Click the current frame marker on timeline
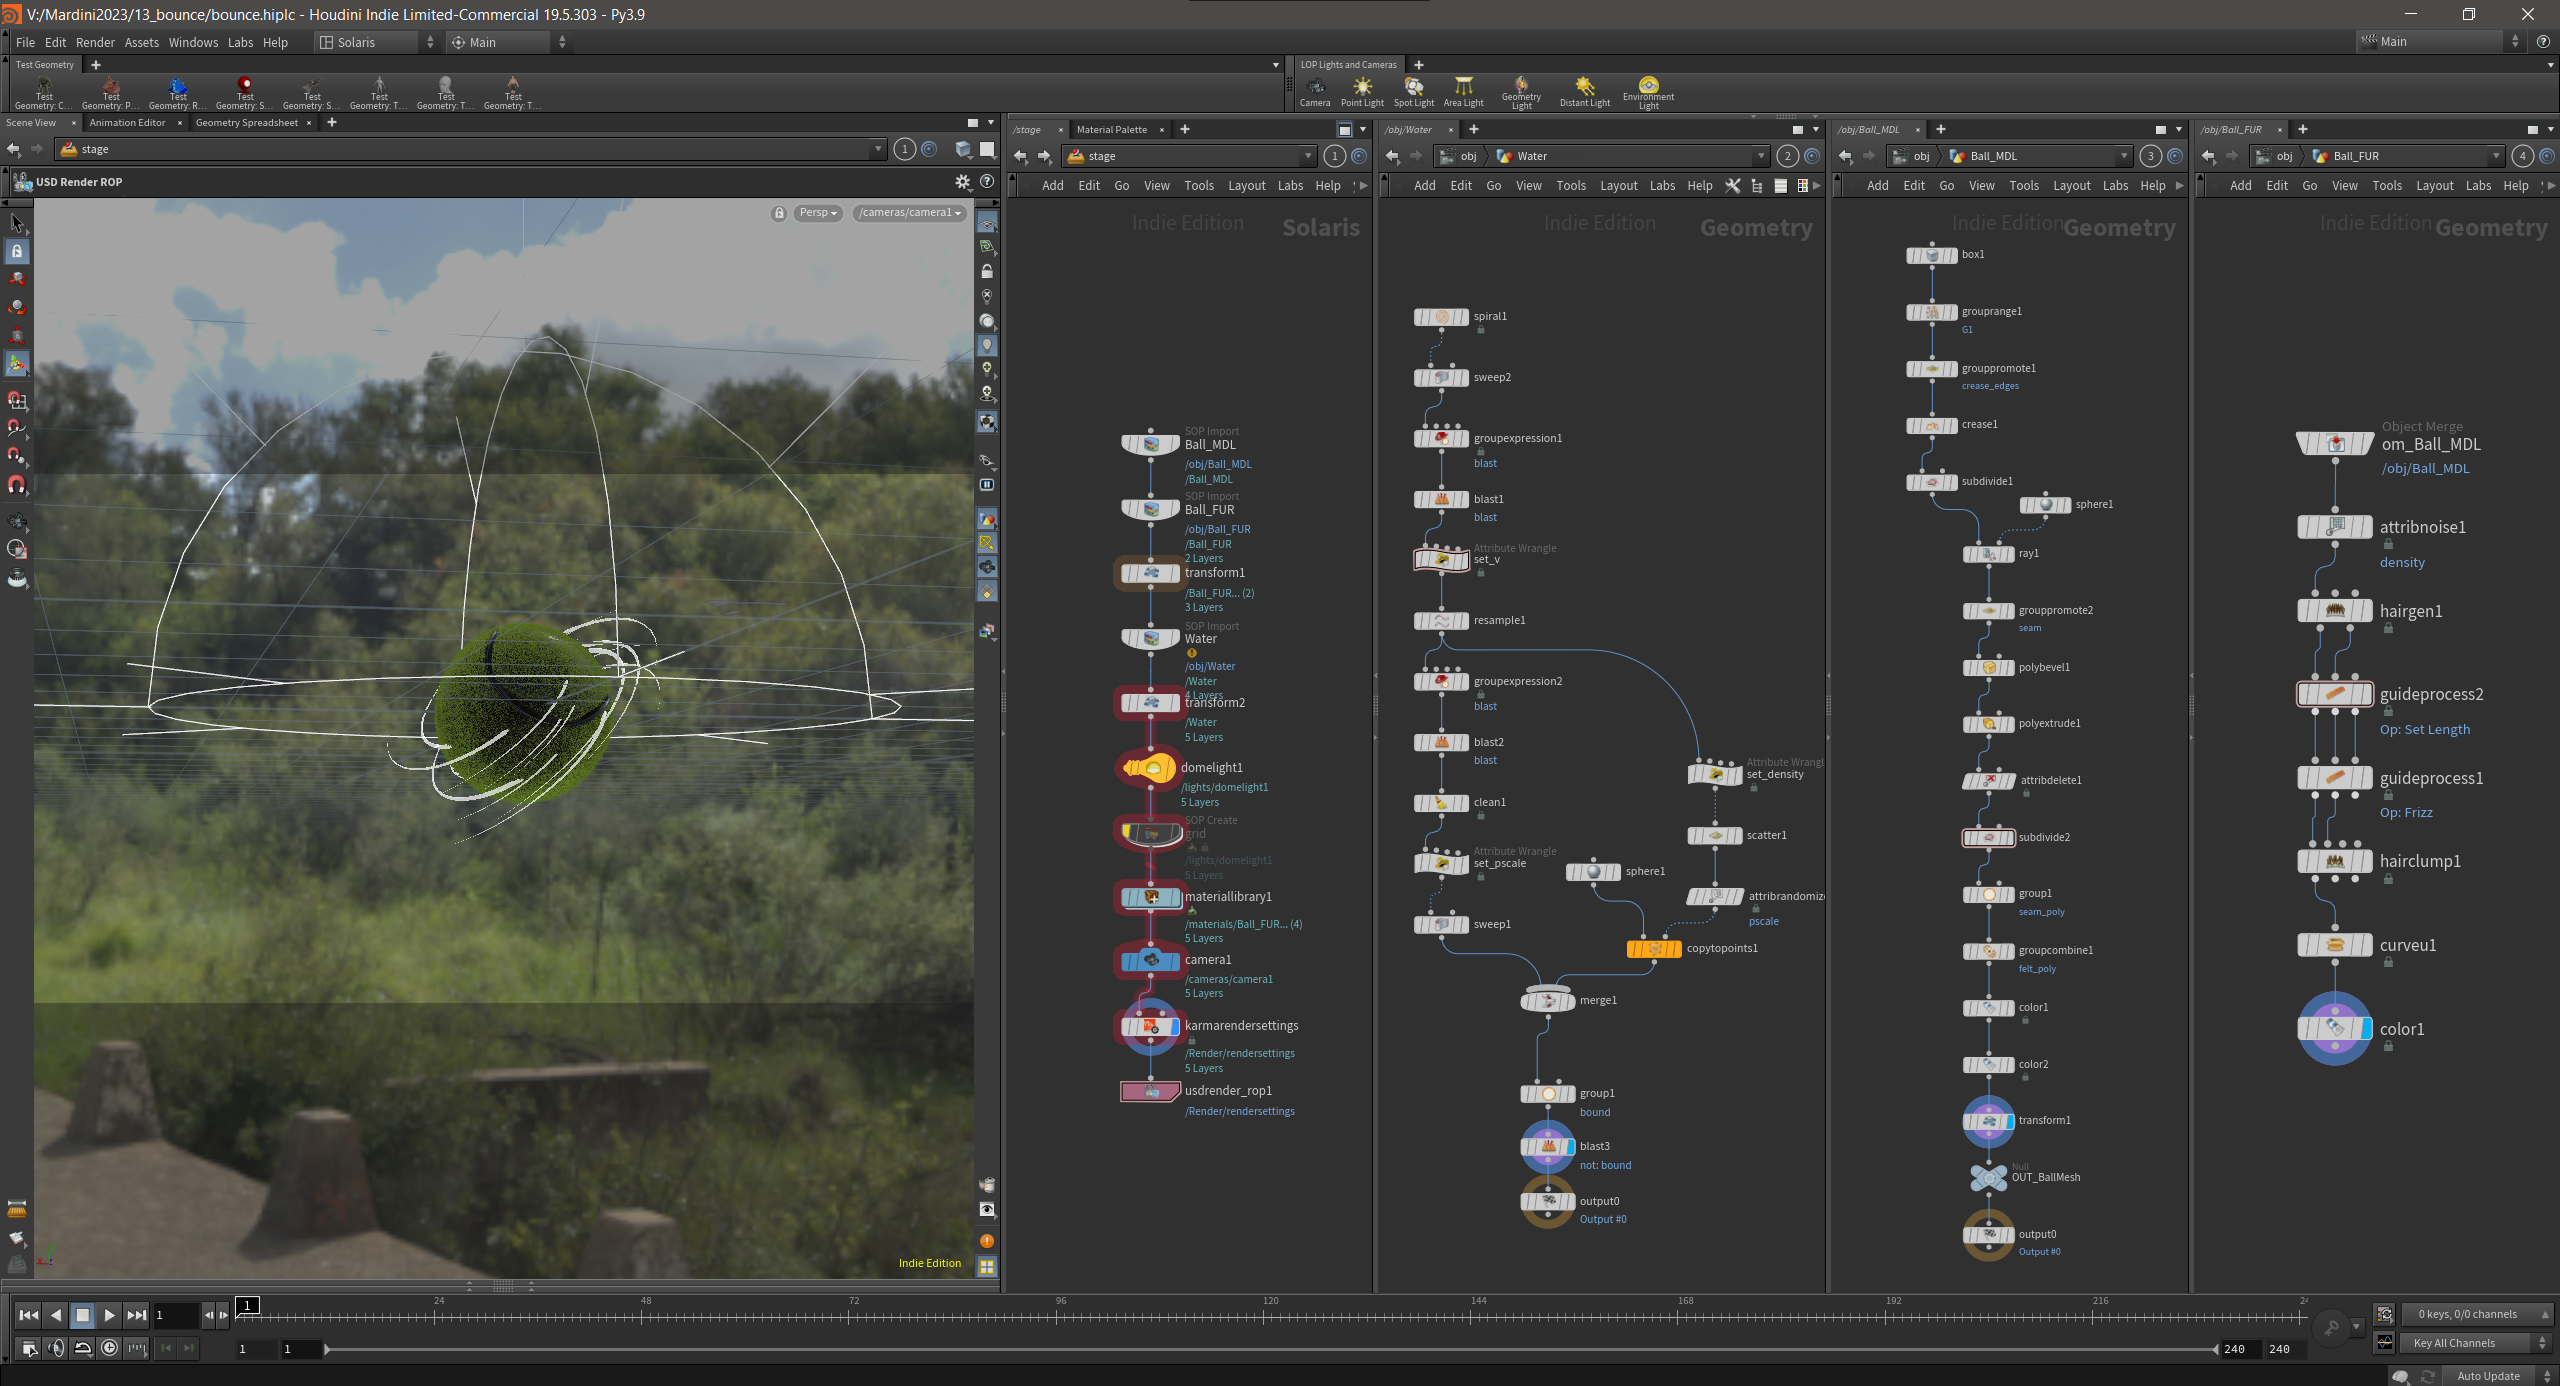2560x1386 pixels. point(247,1306)
